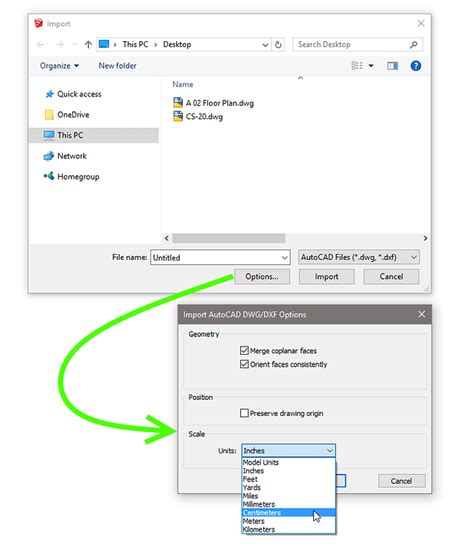Click This PC in the address breadcrumb
This screenshot has height=552, width=474.
(135, 44)
